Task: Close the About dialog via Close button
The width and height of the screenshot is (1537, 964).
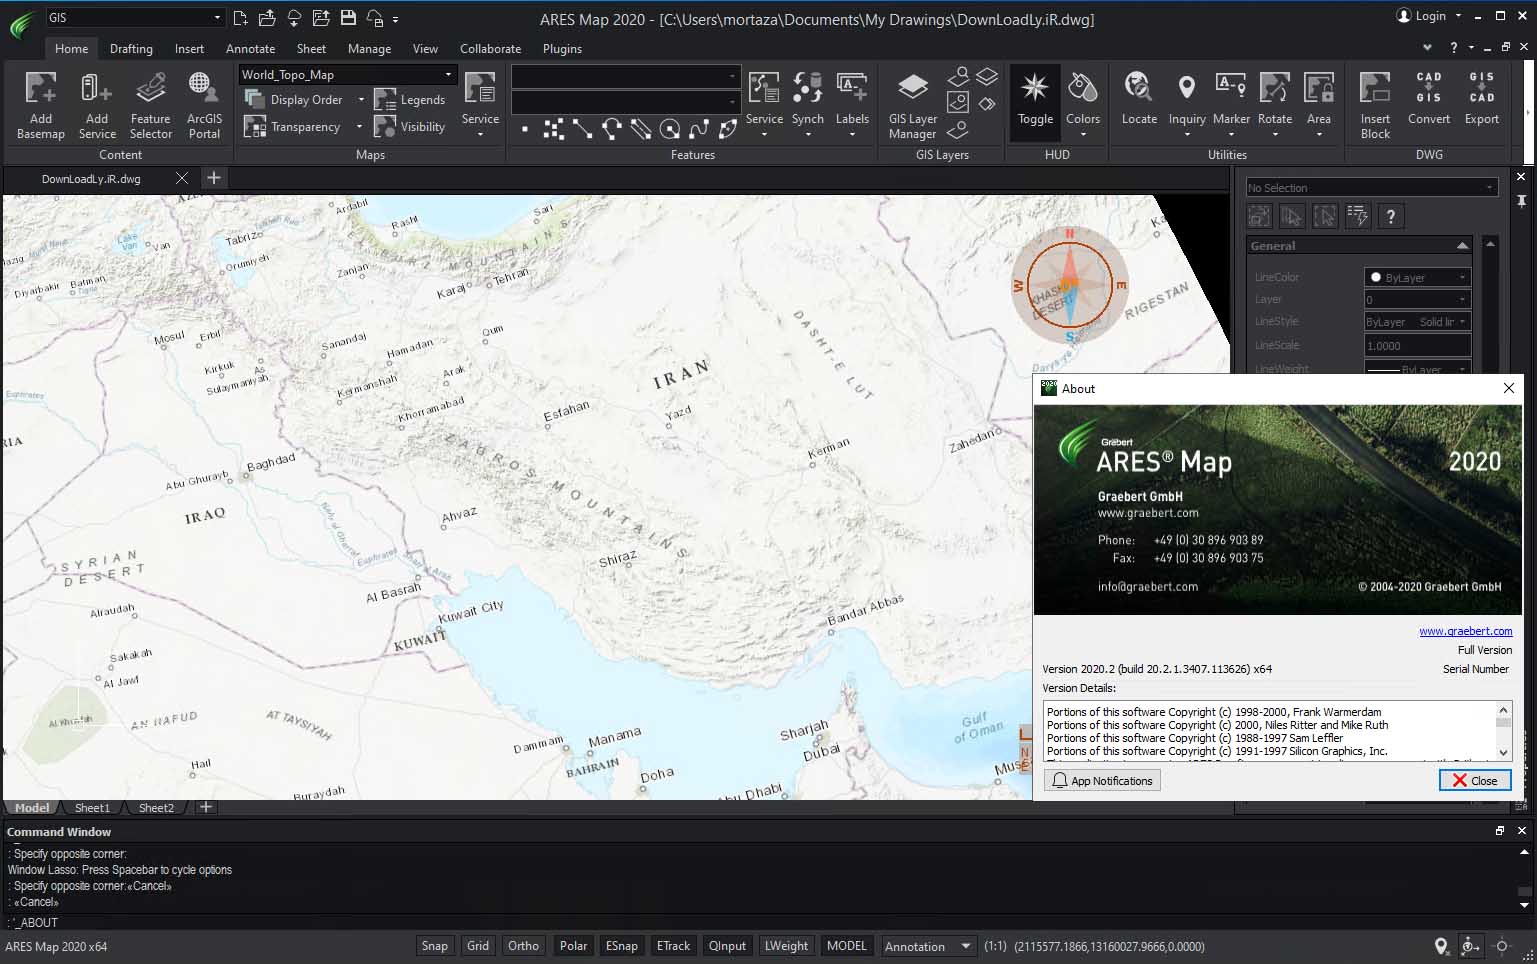Action: (x=1475, y=781)
